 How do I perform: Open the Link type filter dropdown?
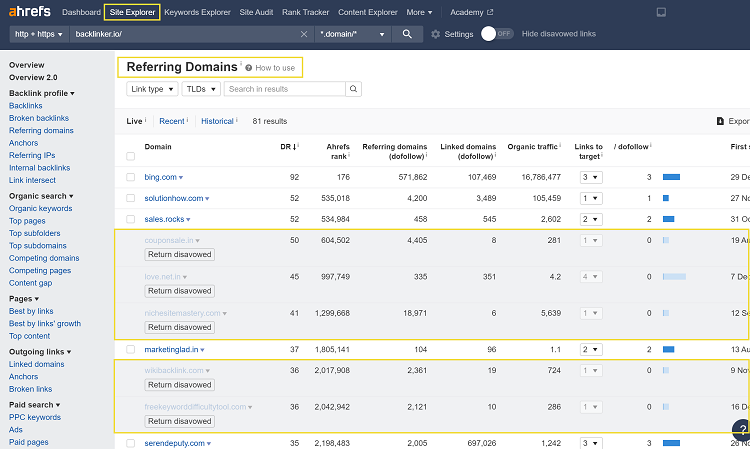[152, 89]
